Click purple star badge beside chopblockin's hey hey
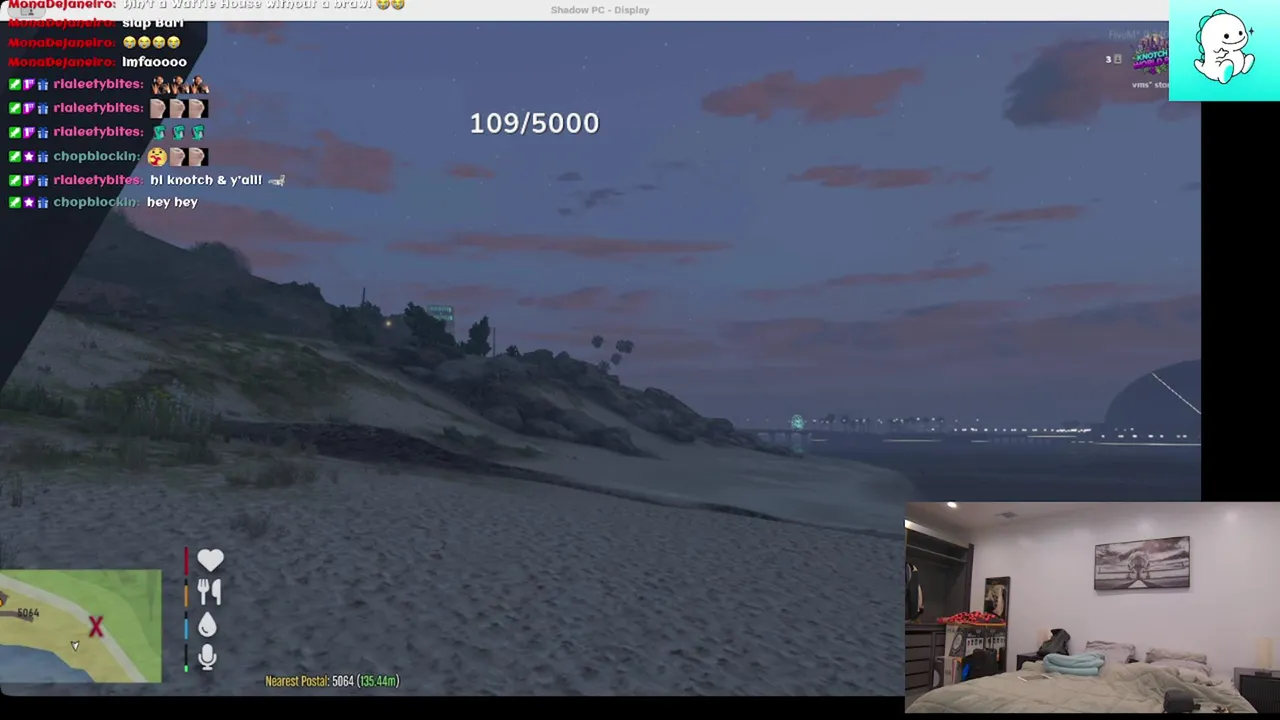 [29, 202]
